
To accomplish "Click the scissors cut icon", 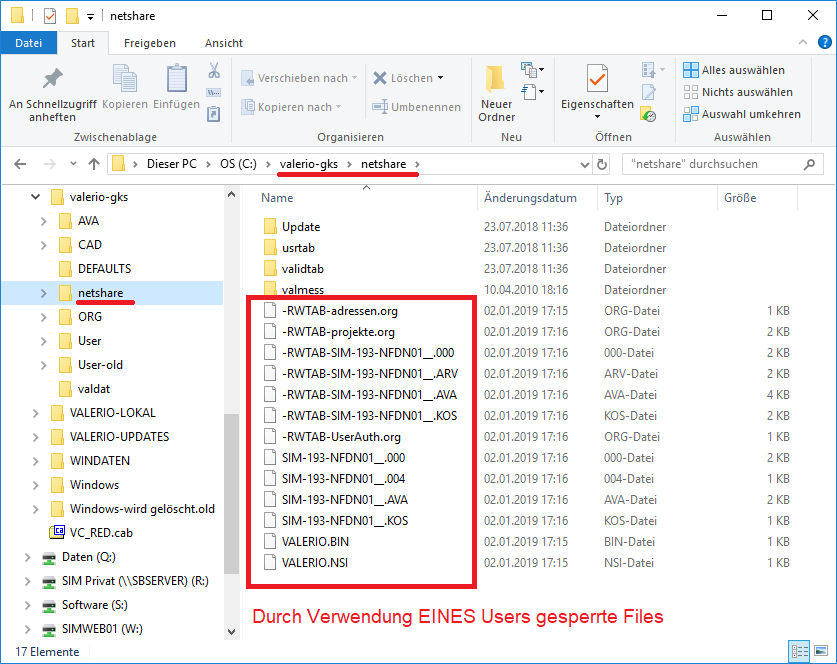I will (214, 71).
